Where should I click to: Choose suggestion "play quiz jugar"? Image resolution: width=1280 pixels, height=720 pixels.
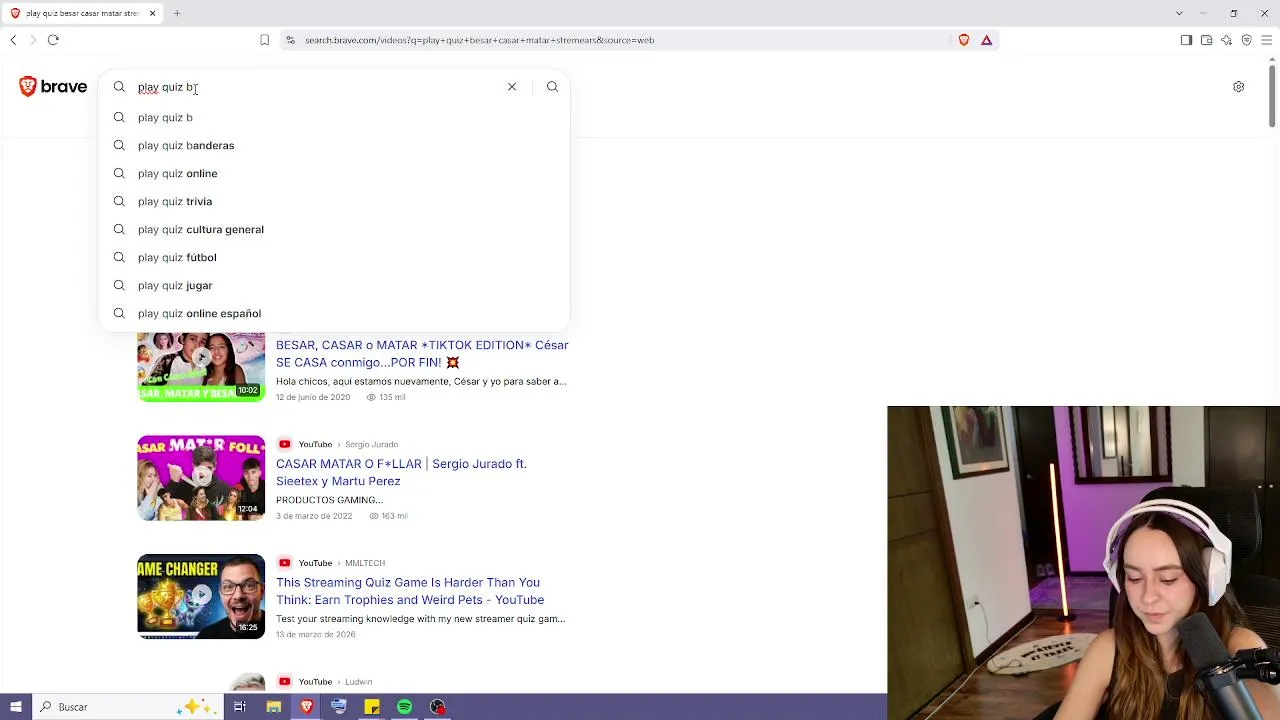click(x=334, y=285)
